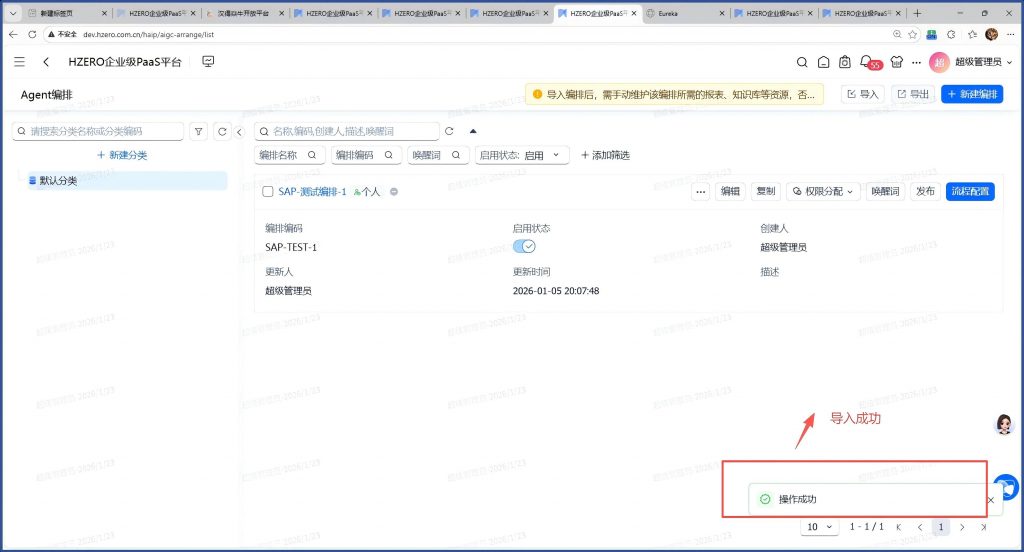Open the hamburger navigation menu
This screenshot has width=1024, height=552.
(20, 62)
